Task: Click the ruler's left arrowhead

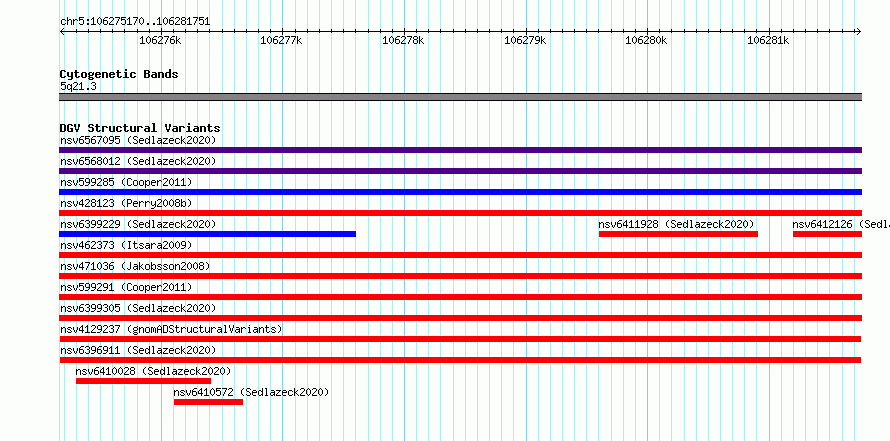Action: tap(62, 31)
